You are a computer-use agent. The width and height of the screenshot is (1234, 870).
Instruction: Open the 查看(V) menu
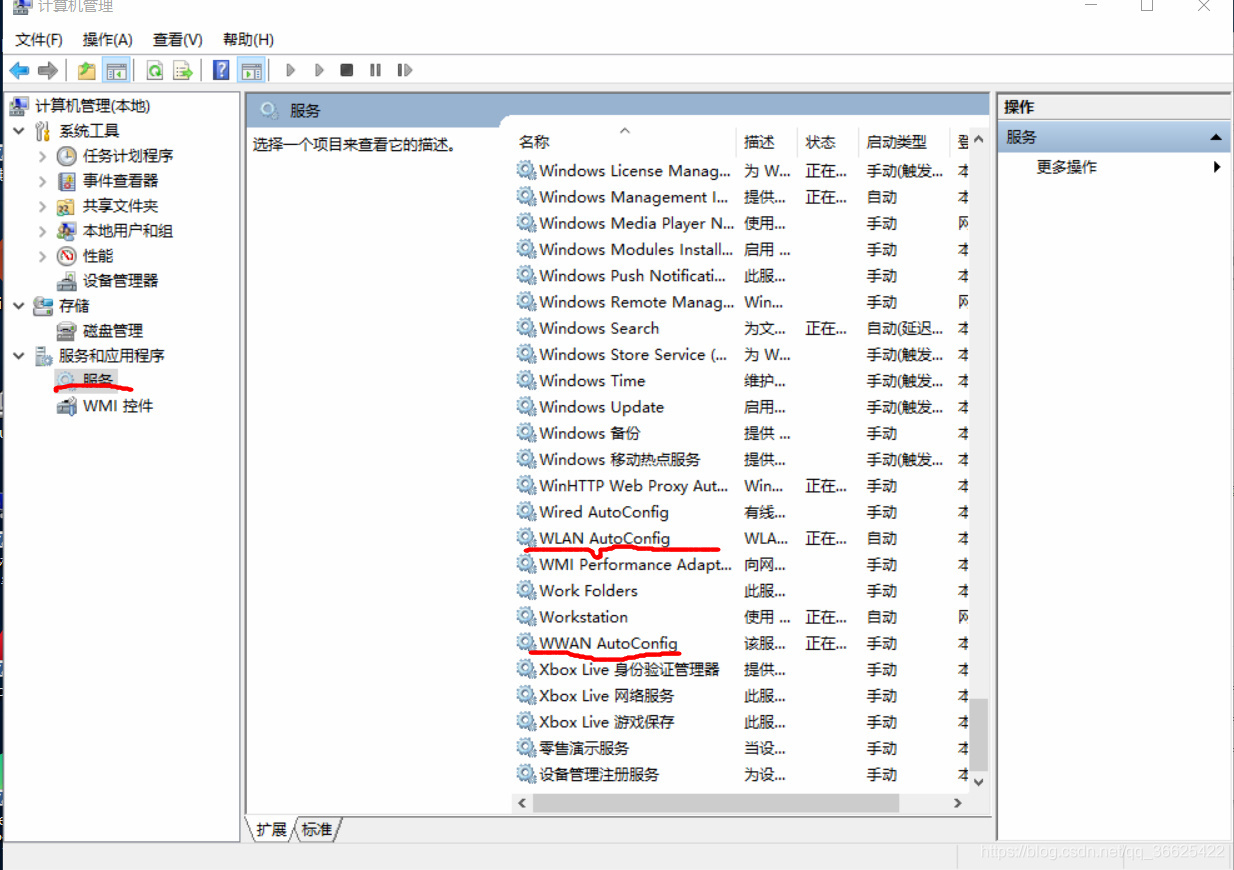tap(178, 39)
